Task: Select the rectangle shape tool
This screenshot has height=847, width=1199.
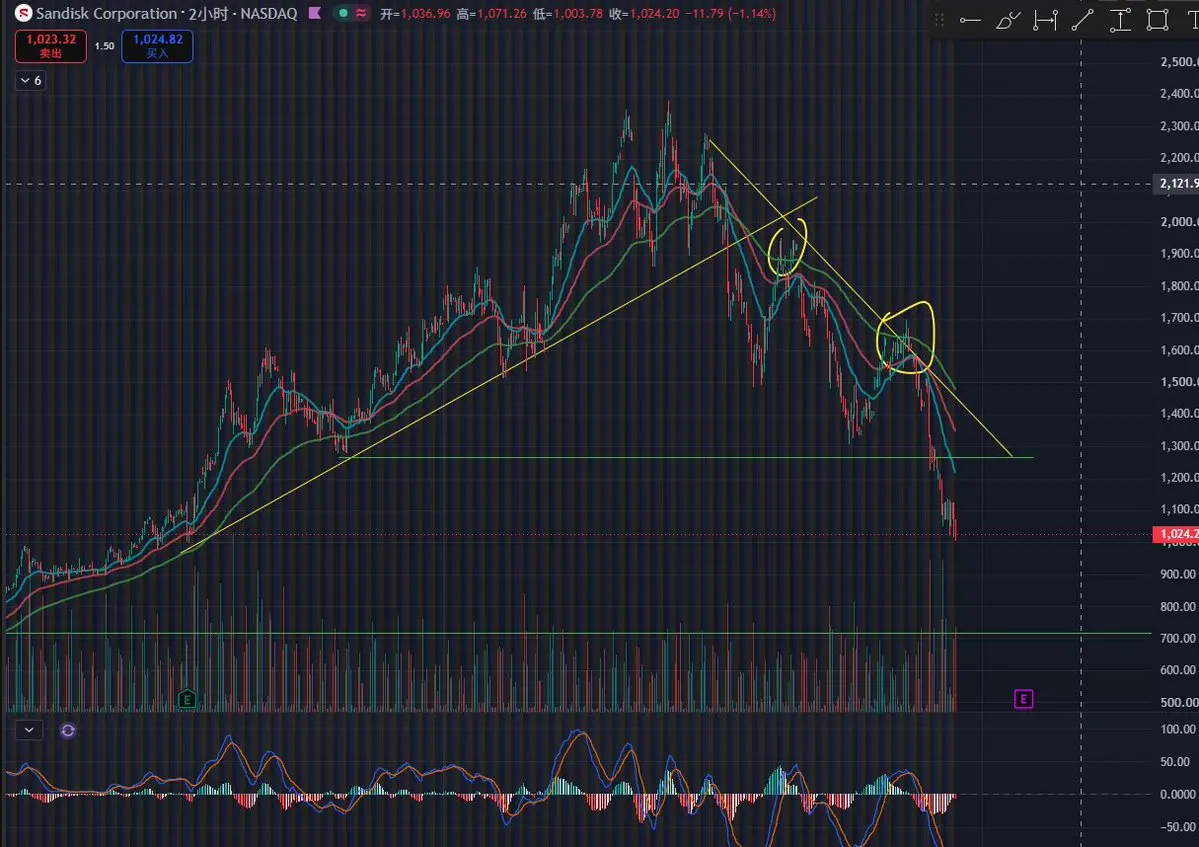Action: tap(1158, 21)
